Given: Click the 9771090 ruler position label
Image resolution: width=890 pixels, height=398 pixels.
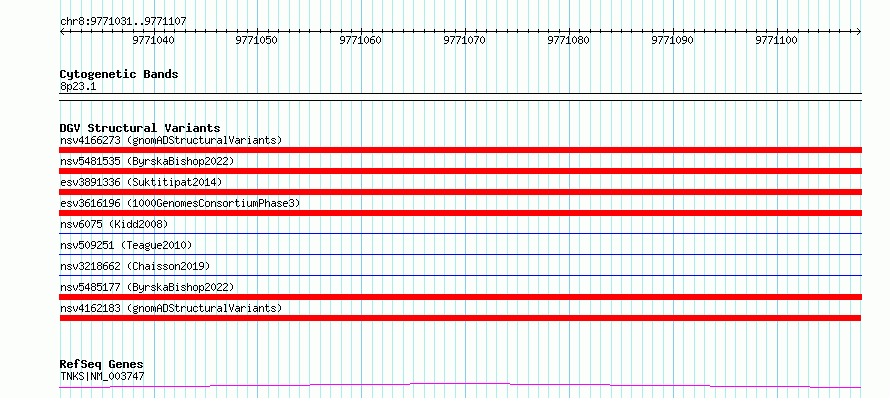Looking at the screenshot, I should pyautogui.click(x=673, y=40).
